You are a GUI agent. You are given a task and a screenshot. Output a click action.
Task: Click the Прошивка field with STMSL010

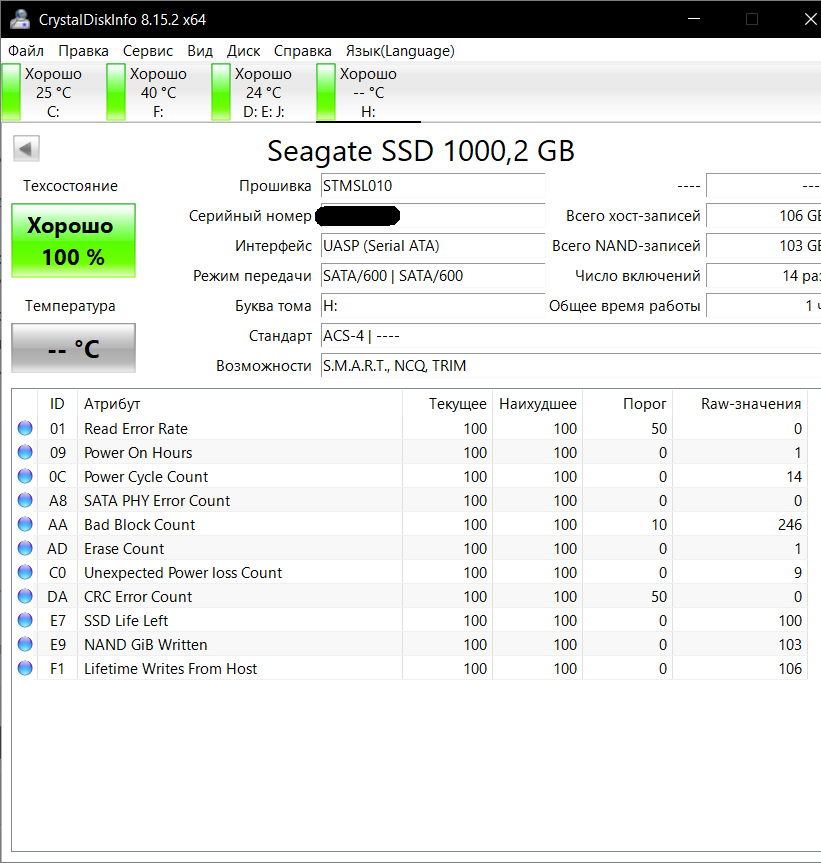[x=432, y=186]
